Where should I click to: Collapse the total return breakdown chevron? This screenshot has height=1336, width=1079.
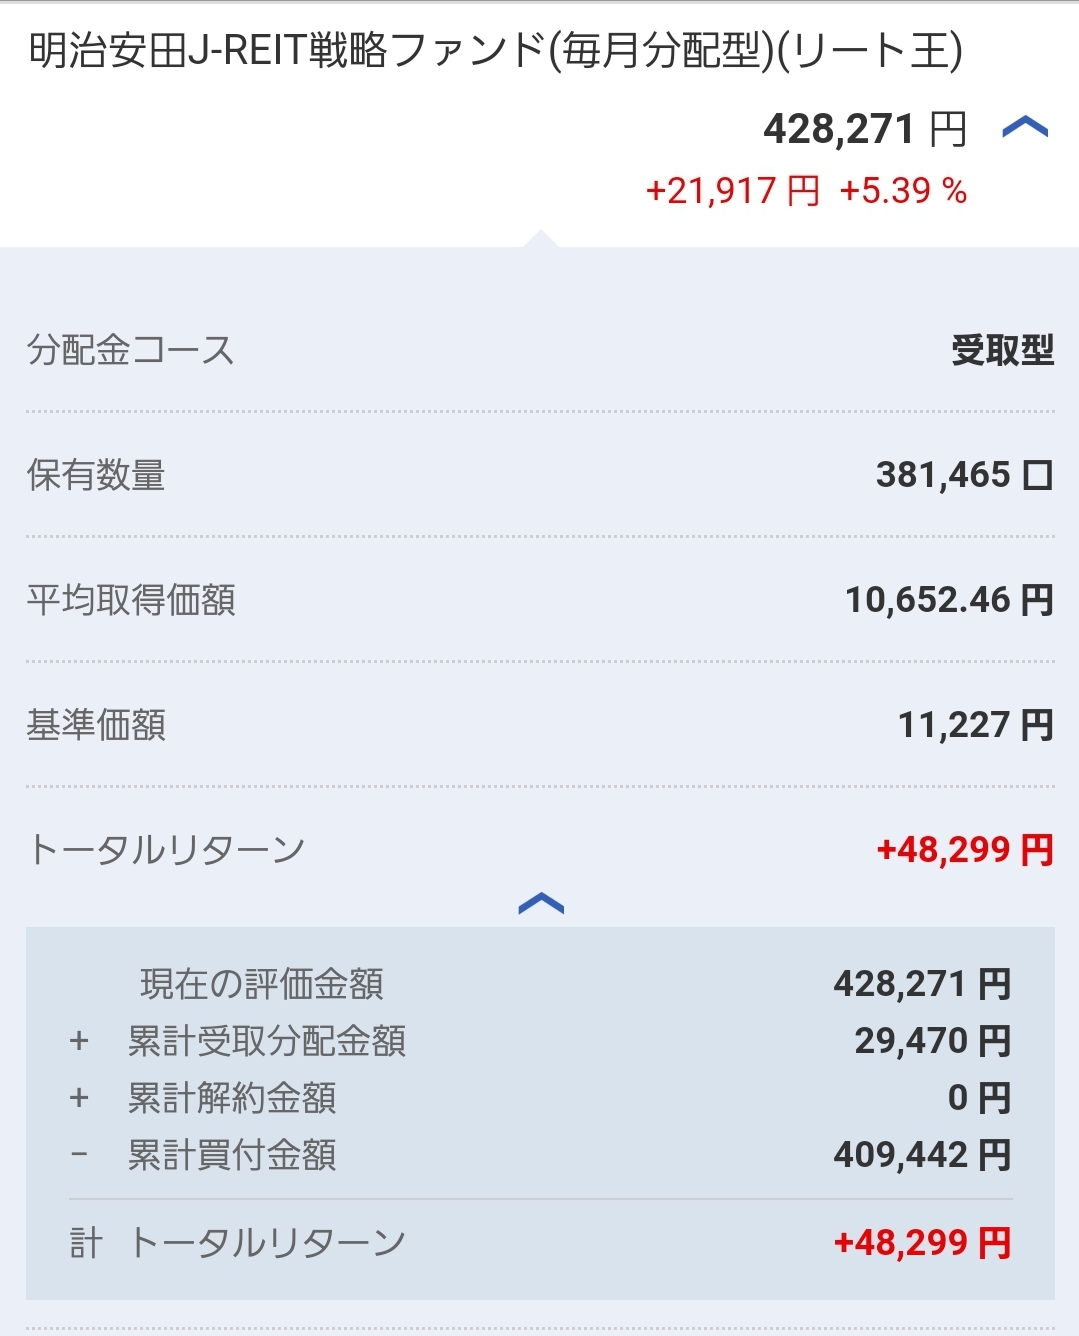pos(541,904)
